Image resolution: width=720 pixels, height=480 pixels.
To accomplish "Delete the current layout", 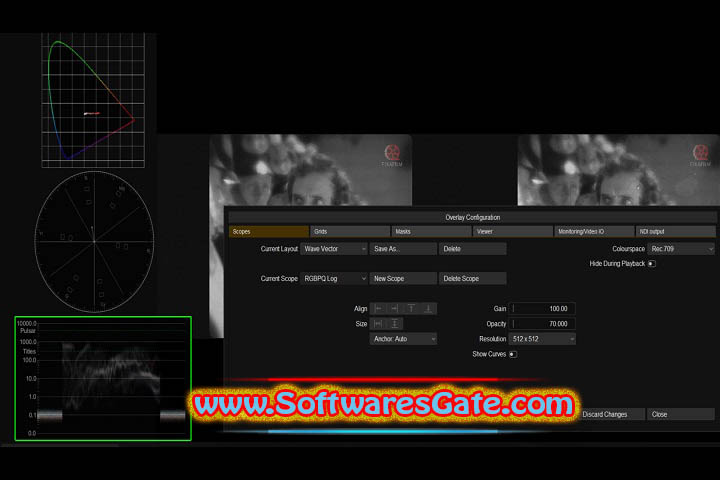I will [473, 248].
